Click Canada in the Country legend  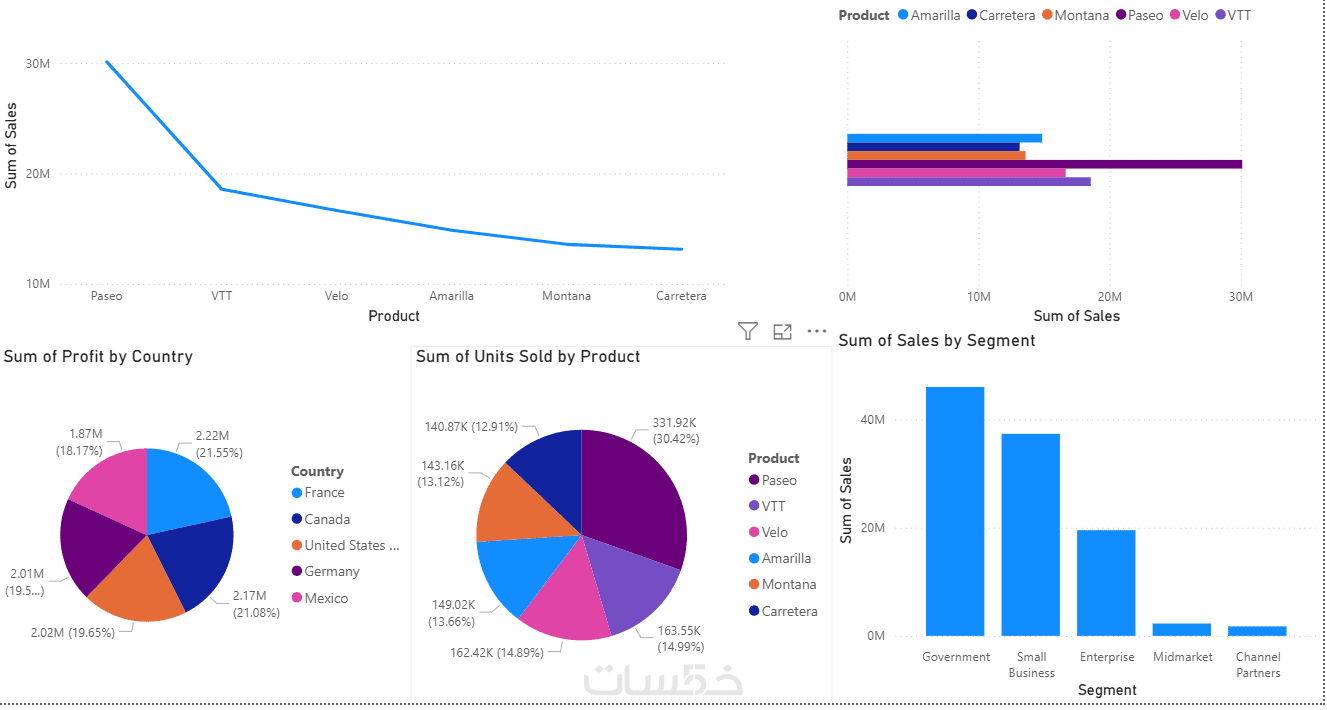327,520
